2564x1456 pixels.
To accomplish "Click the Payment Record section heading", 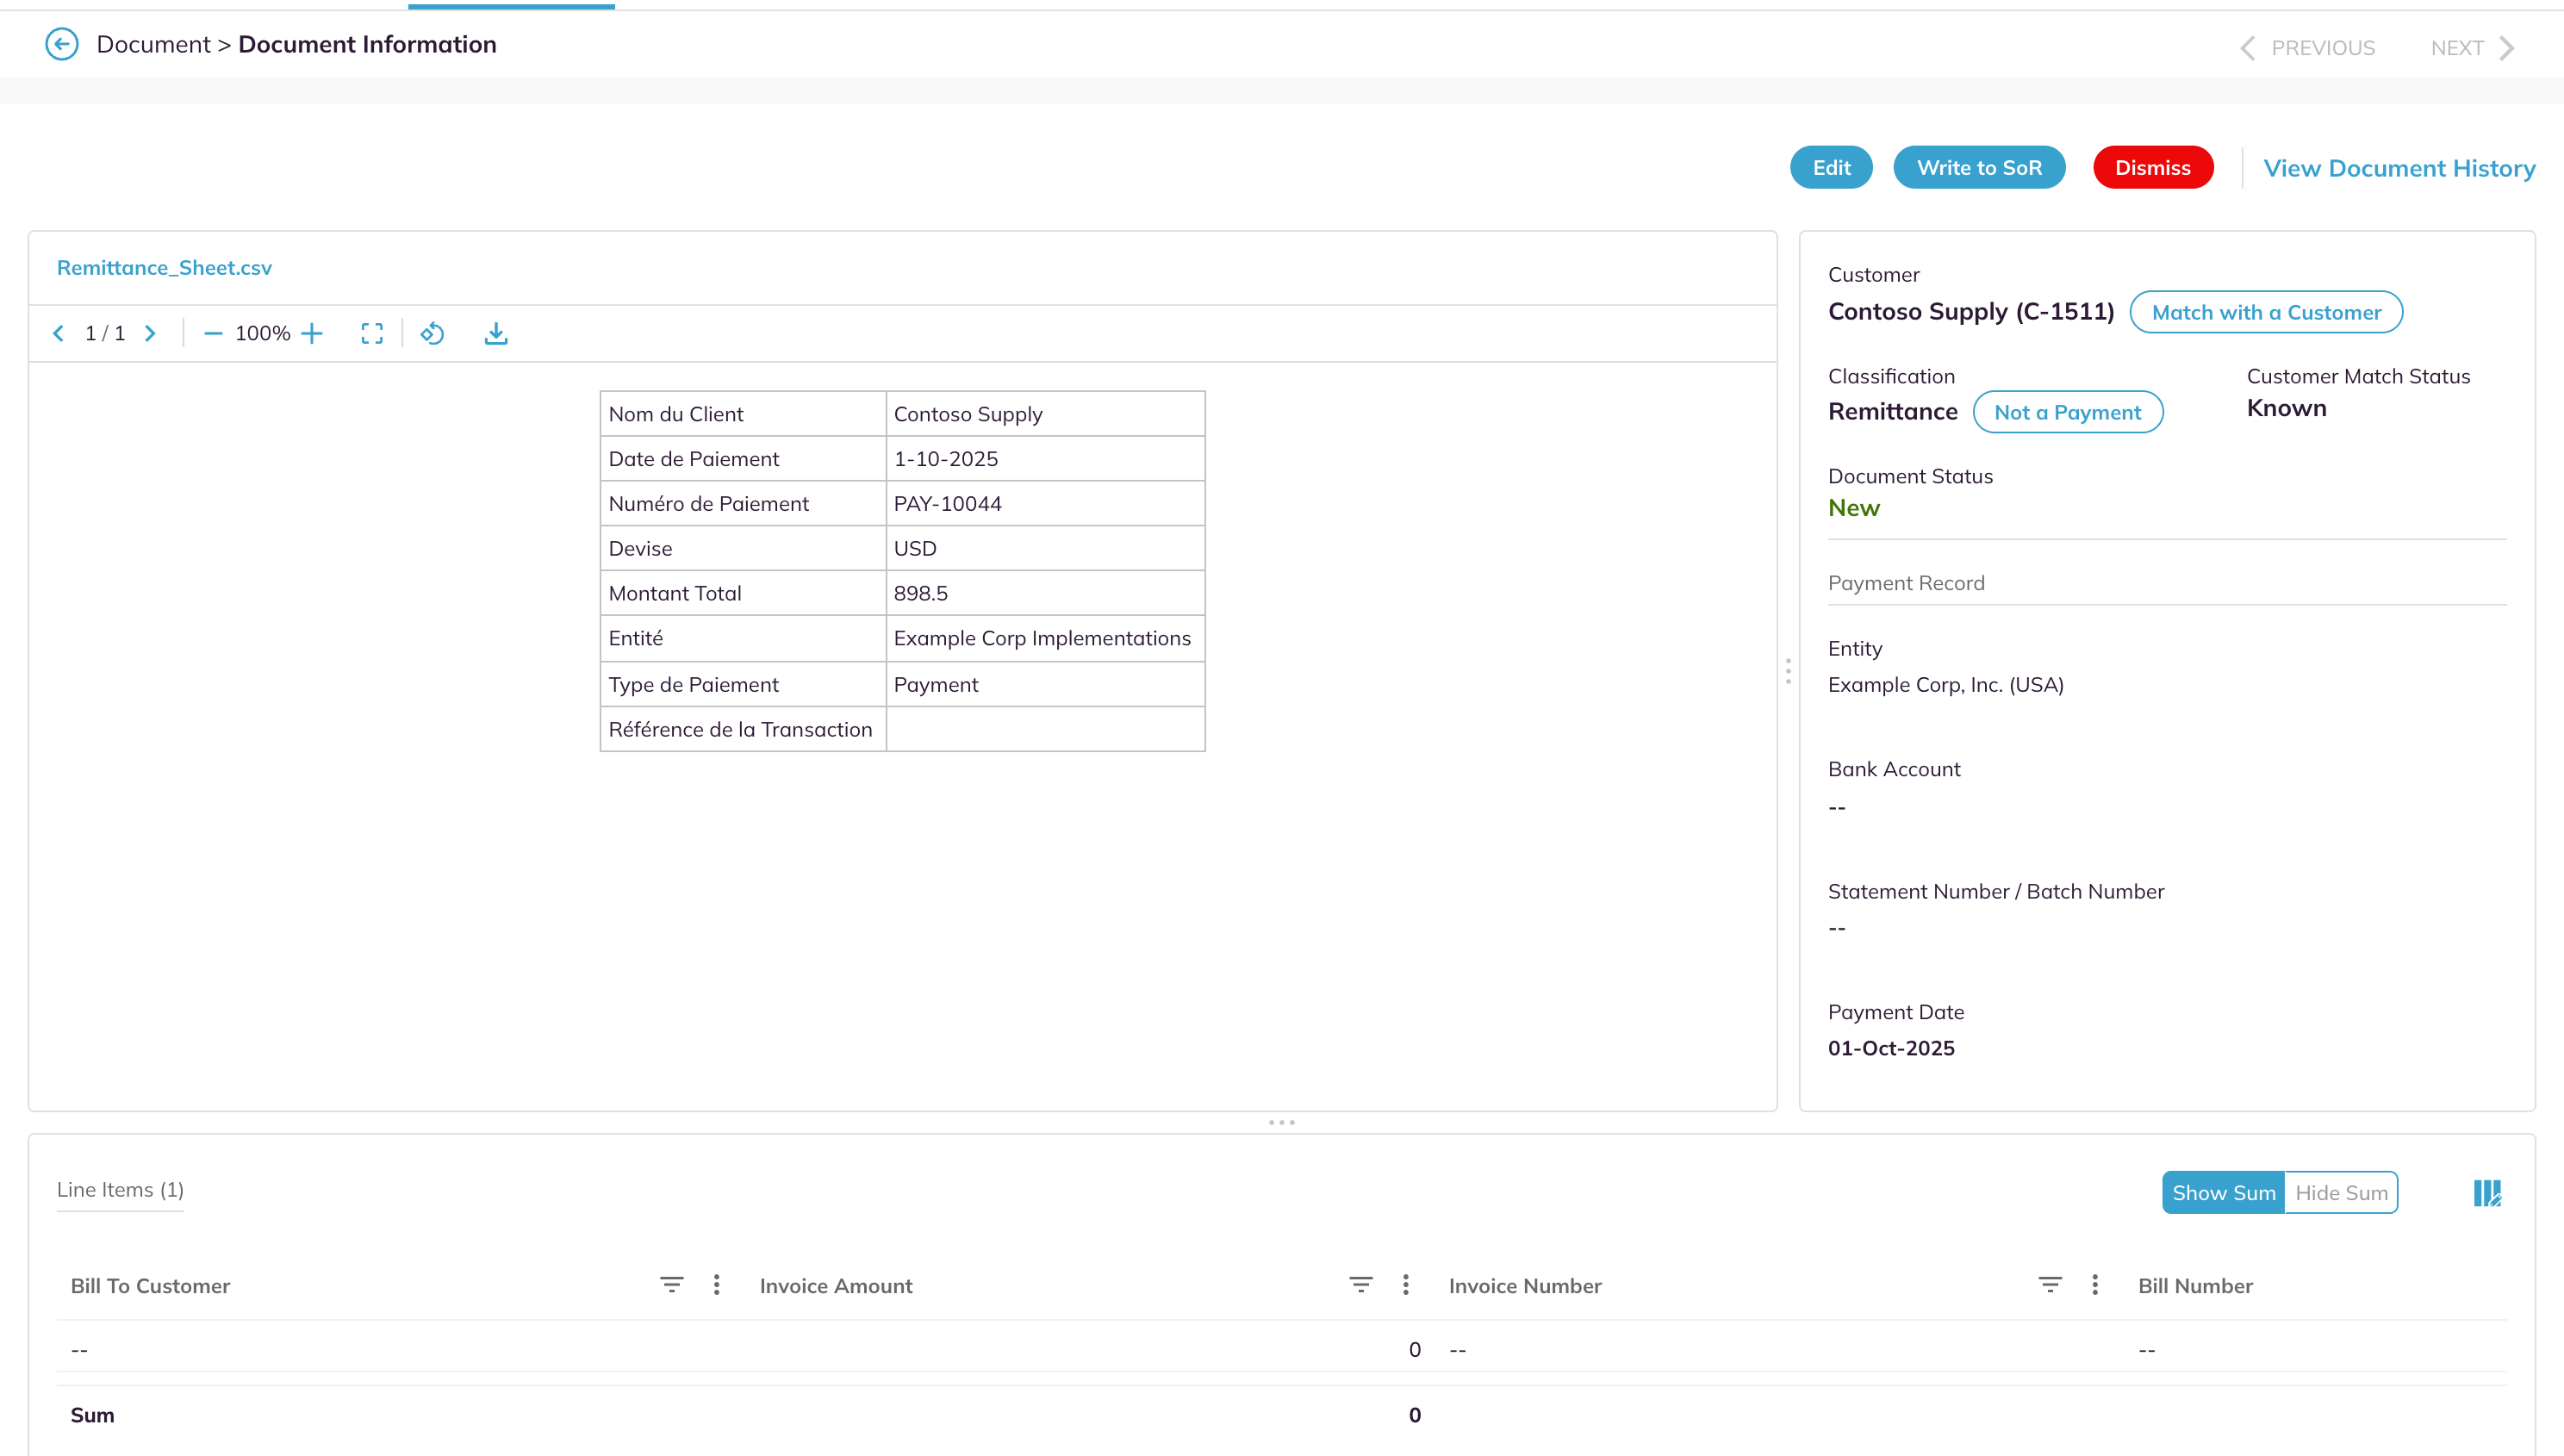I will click(x=1906, y=582).
